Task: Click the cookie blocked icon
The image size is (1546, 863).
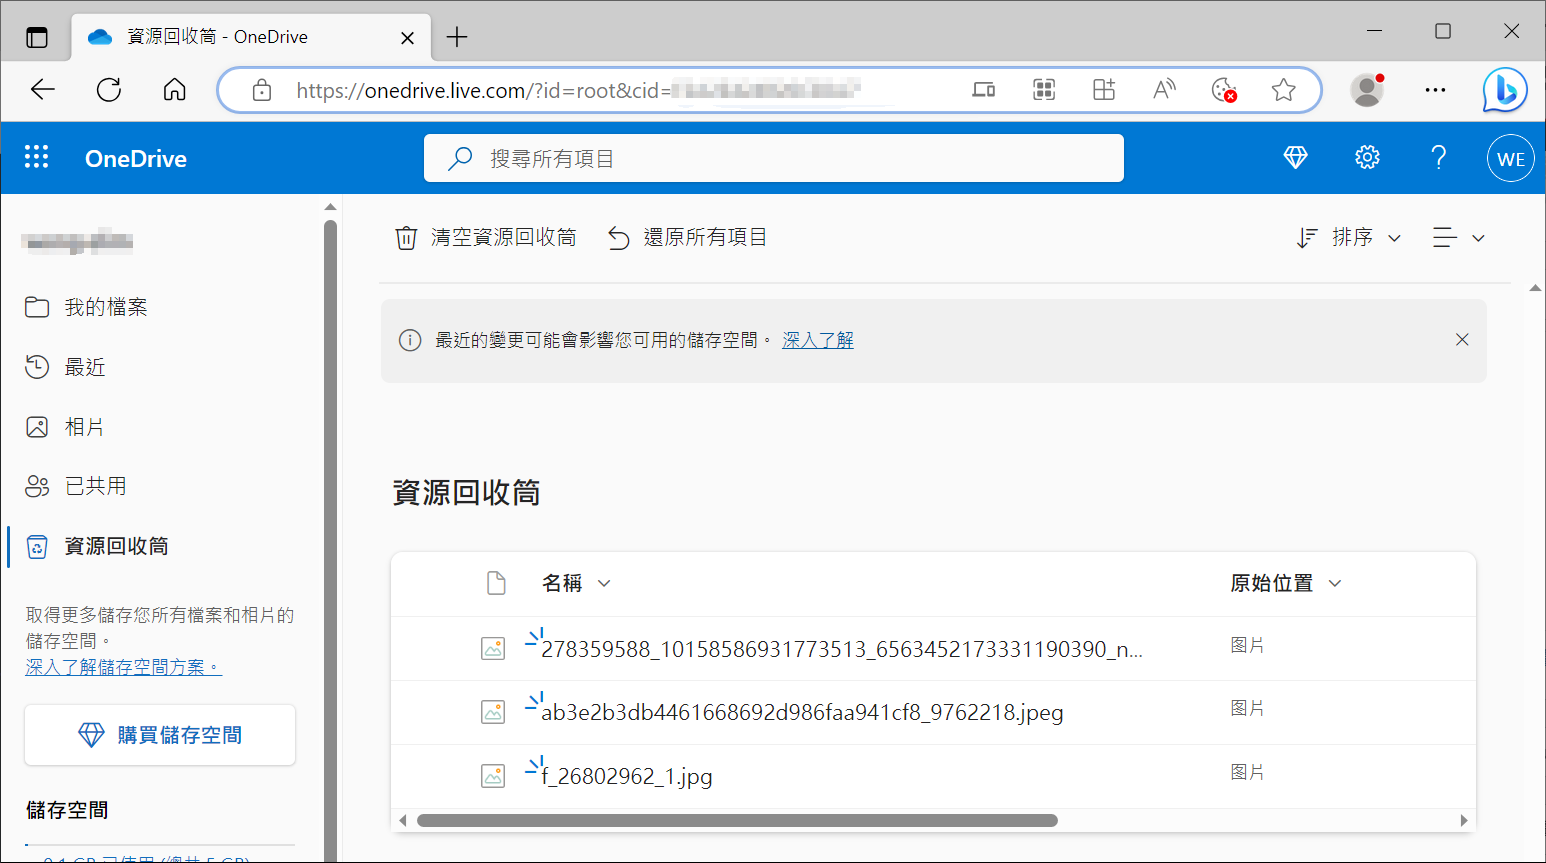Action: pos(1224,90)
